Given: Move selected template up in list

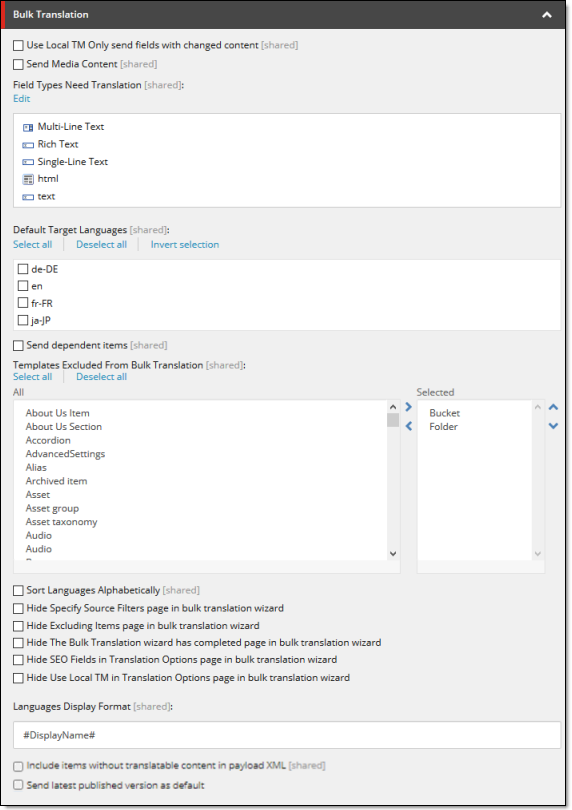Looking at the screenshot, I should (x=553, y=407).
